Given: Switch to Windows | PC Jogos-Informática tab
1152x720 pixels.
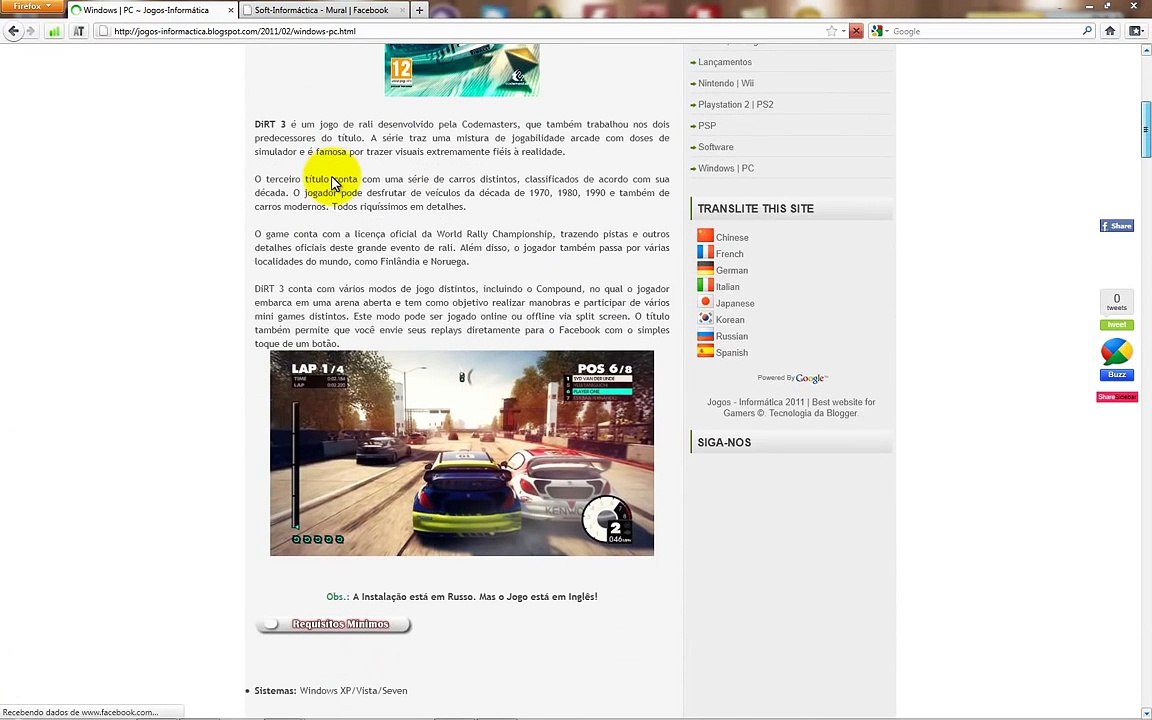Looking at the screenshot, I should pos(152,10).
